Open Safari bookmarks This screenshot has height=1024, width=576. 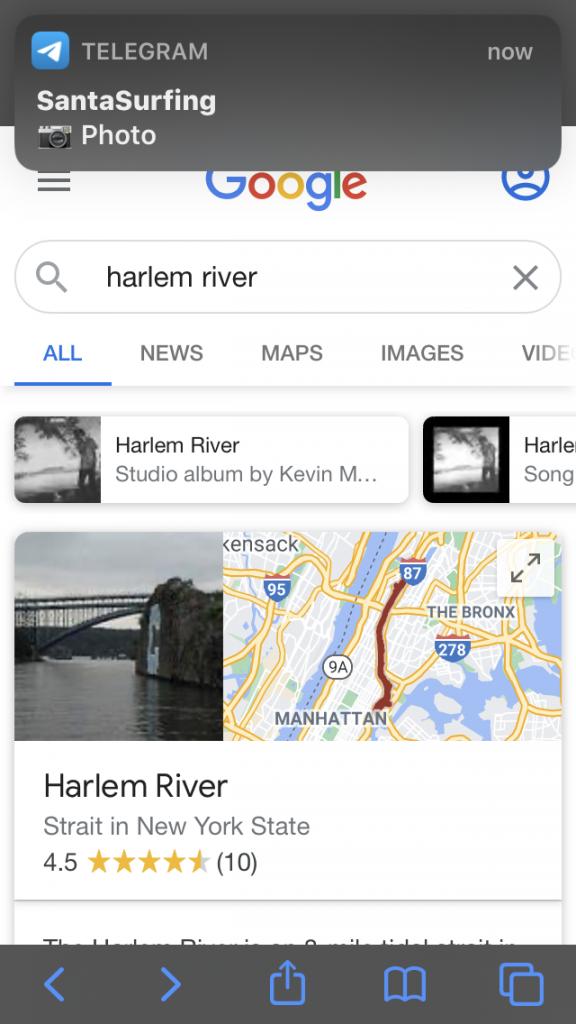(x=404, y=985)
